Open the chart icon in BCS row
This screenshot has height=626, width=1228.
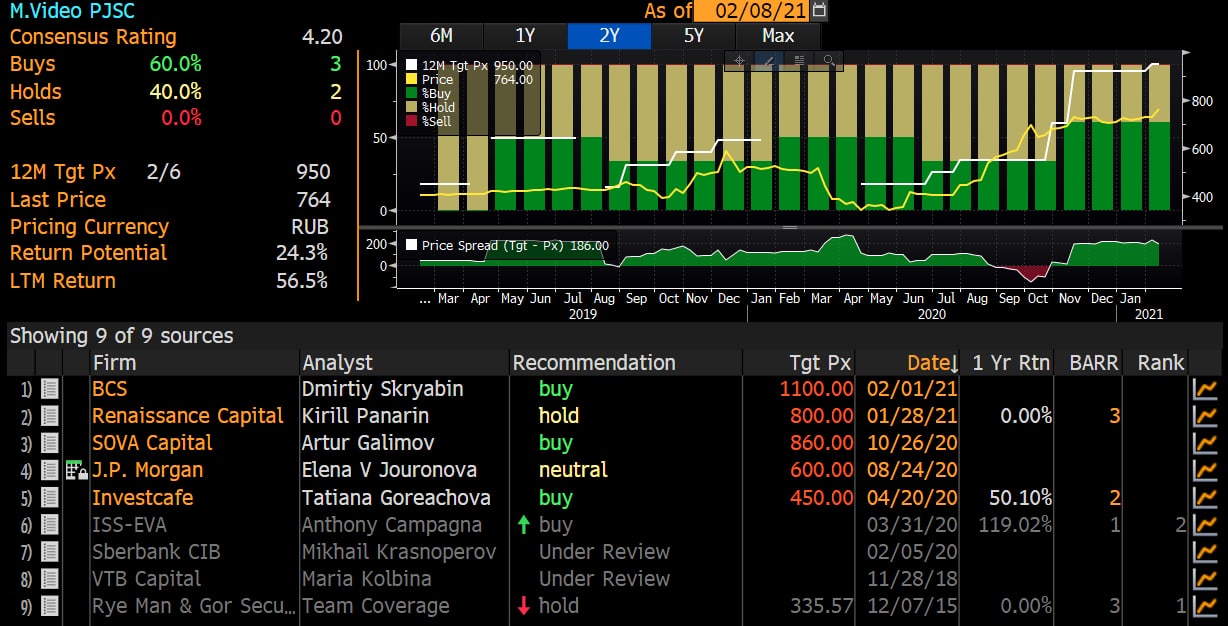(1206, 389)
